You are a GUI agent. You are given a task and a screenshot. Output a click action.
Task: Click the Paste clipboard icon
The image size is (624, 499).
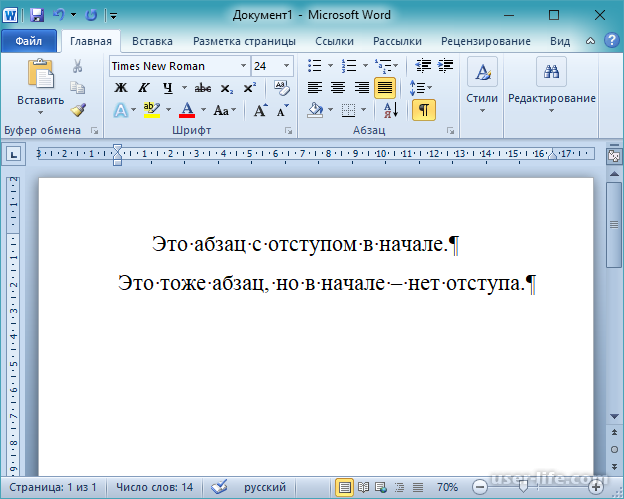click(x=41, y=73)
